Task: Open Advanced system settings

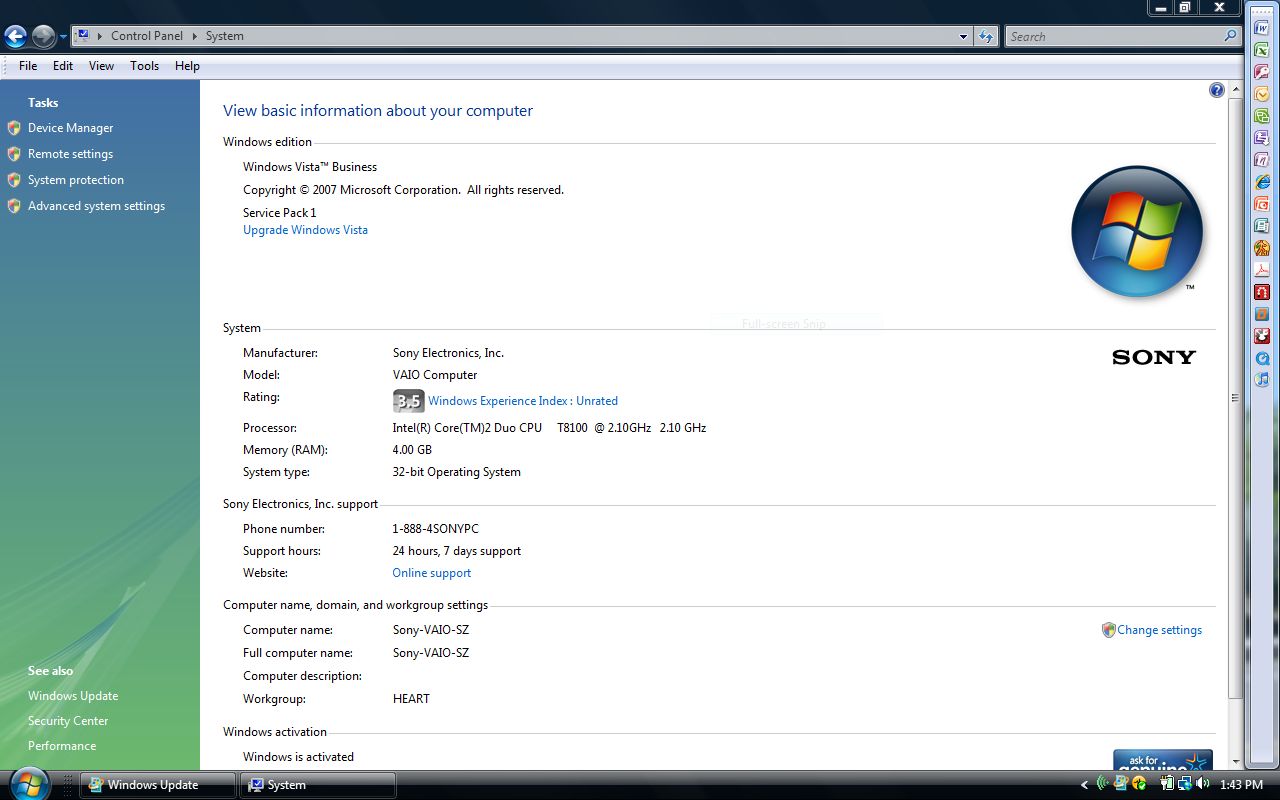Action: tap(96, 206)
